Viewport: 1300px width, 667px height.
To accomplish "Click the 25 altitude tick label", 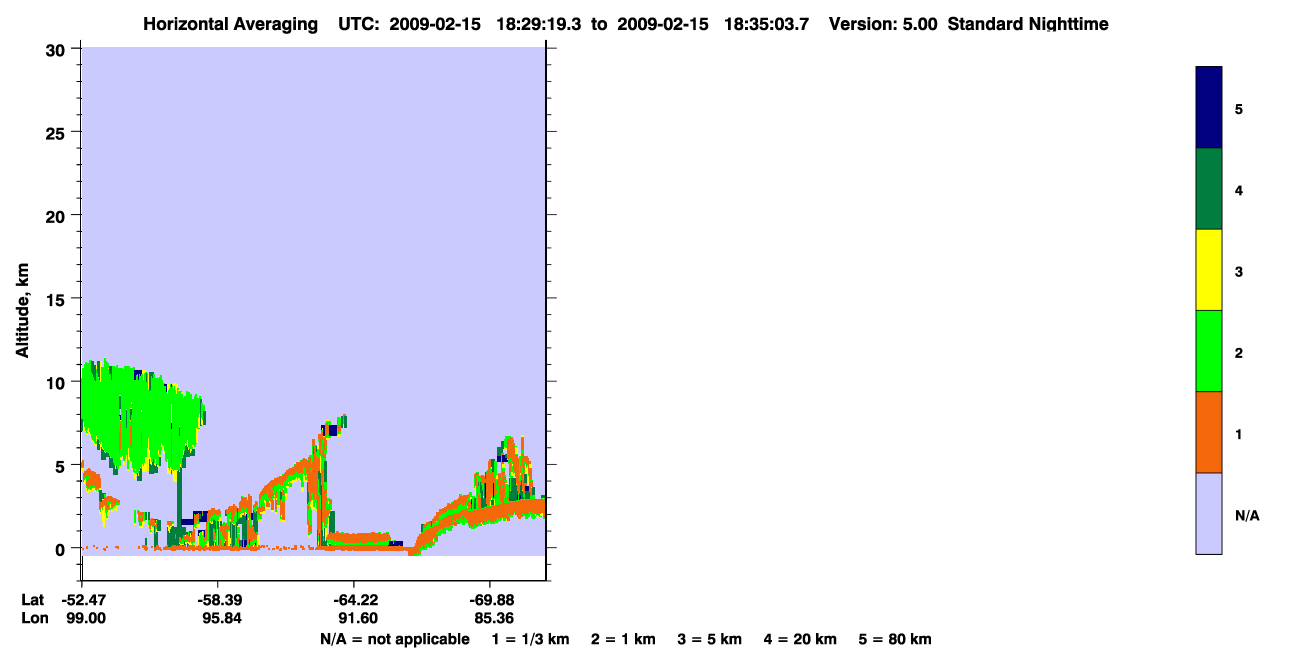I will (57, 132).
